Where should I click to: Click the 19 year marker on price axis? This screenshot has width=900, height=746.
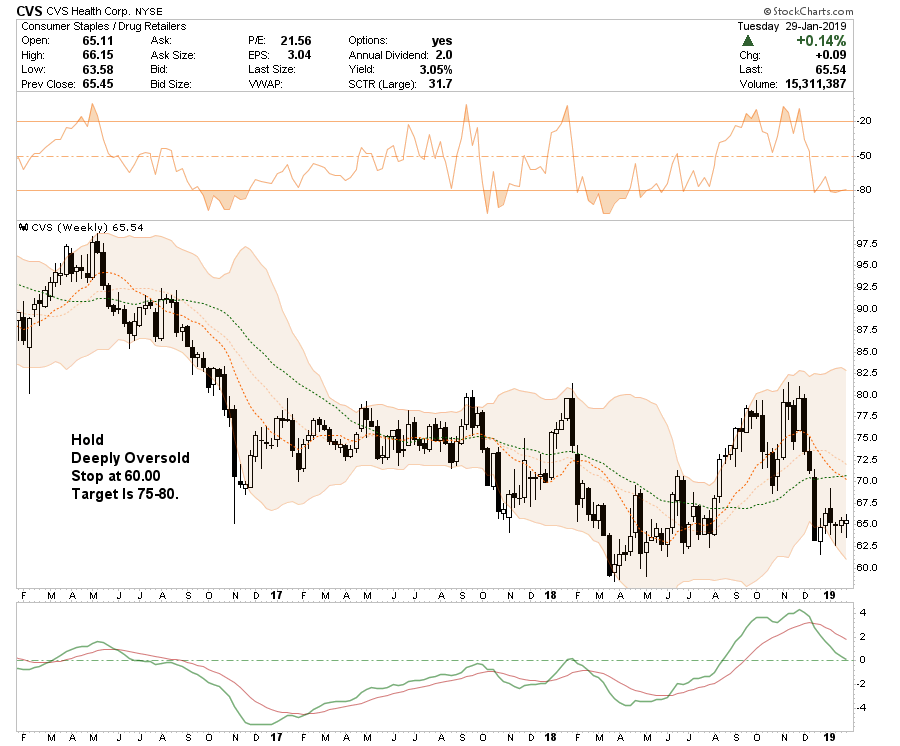pos(829,595)
